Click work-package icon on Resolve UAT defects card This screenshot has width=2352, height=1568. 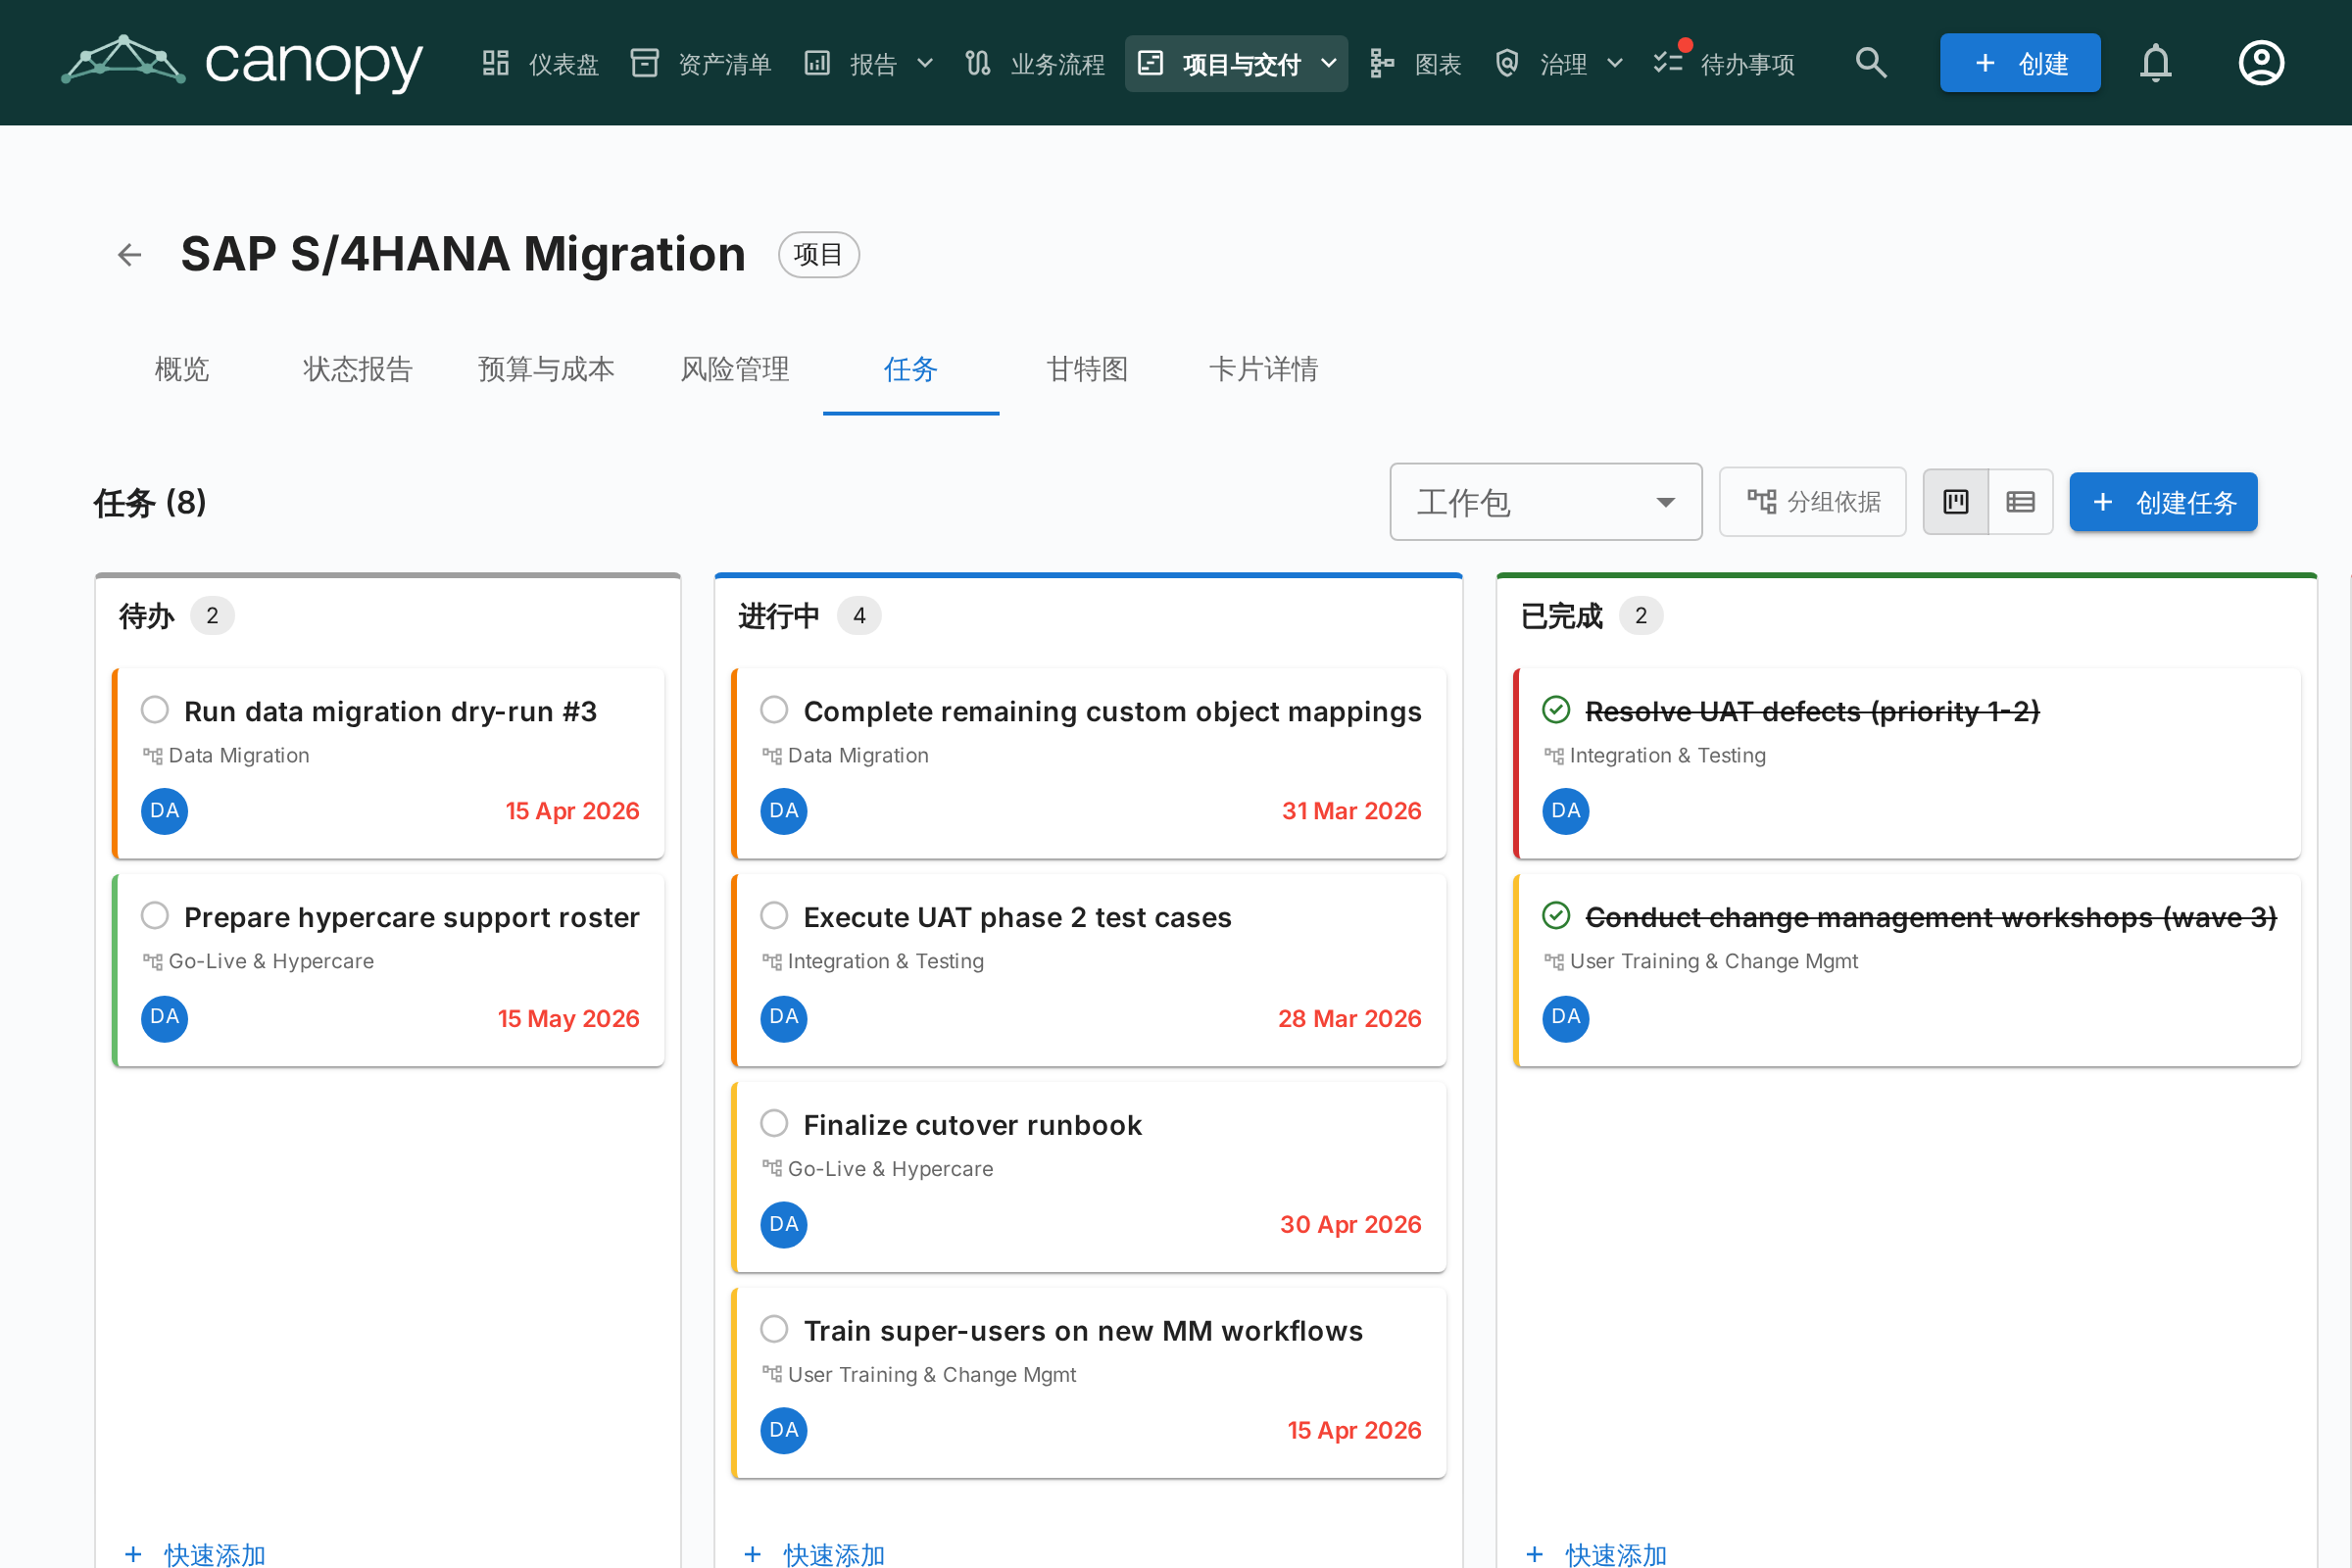pyautogui.click(x=1553, y=756)
